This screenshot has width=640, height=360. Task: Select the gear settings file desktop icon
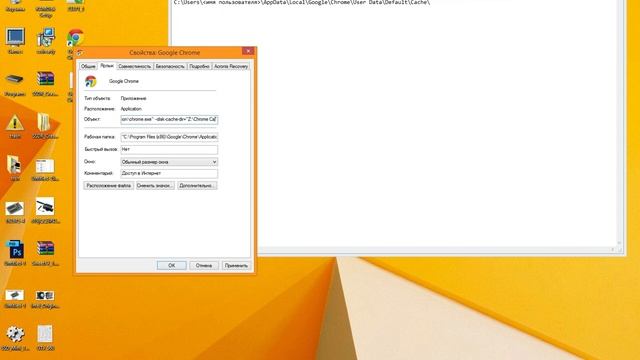(x=15, y=334)
